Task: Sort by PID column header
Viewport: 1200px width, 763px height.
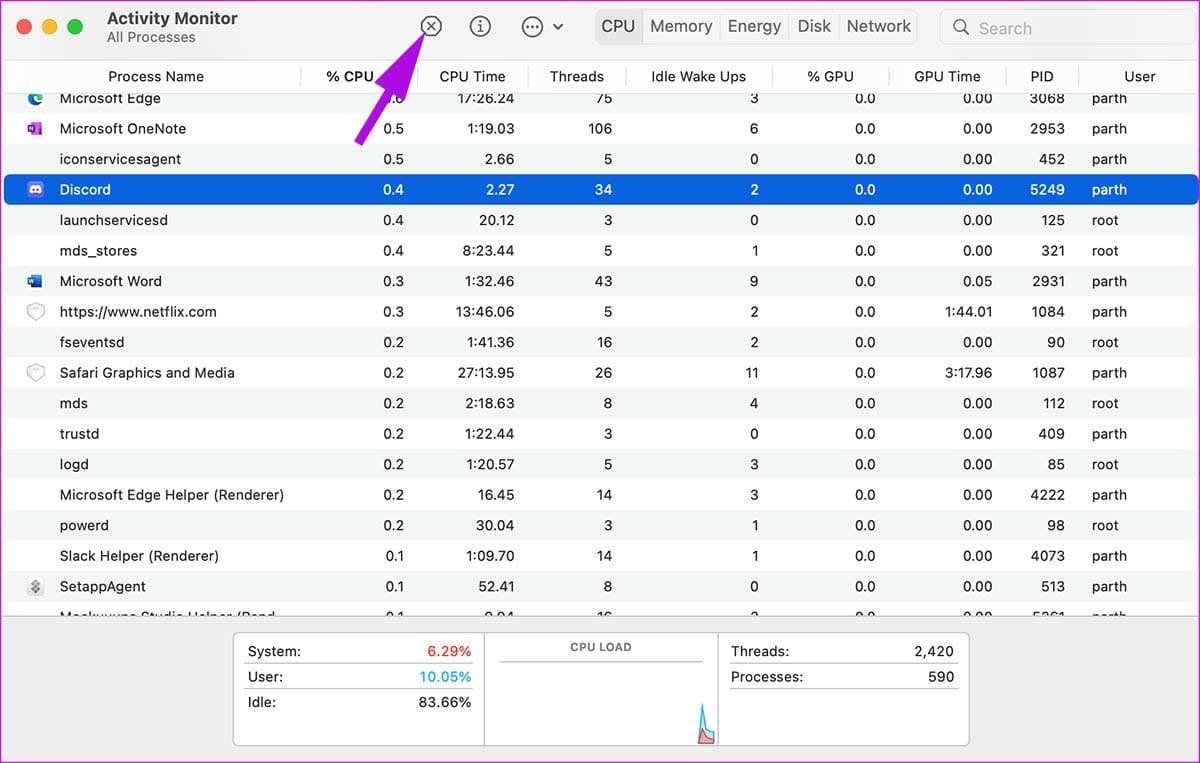Action: (1041, 76)
